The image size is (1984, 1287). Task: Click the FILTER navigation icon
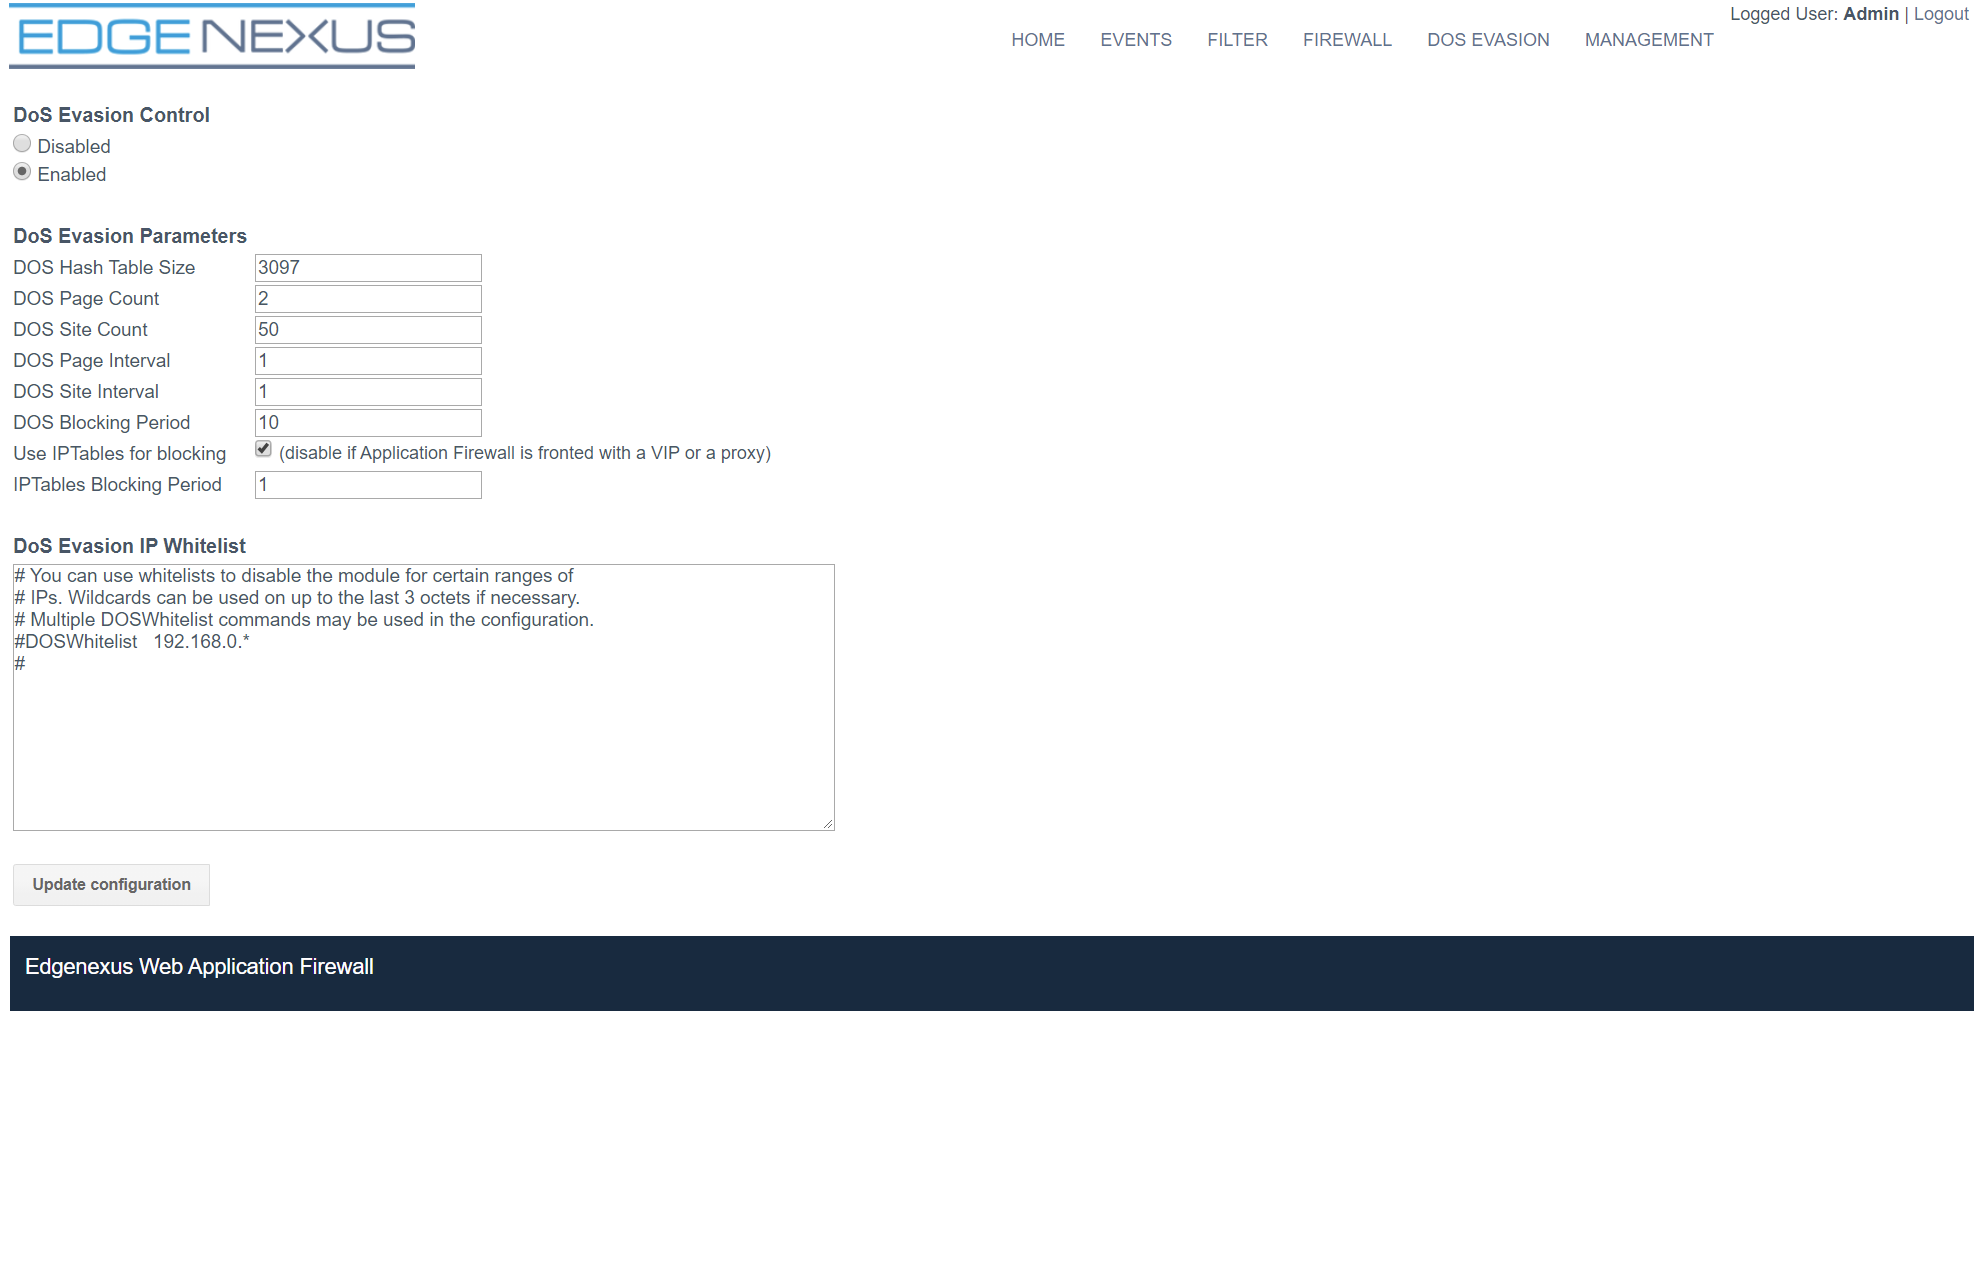[x=1235, y=39]
